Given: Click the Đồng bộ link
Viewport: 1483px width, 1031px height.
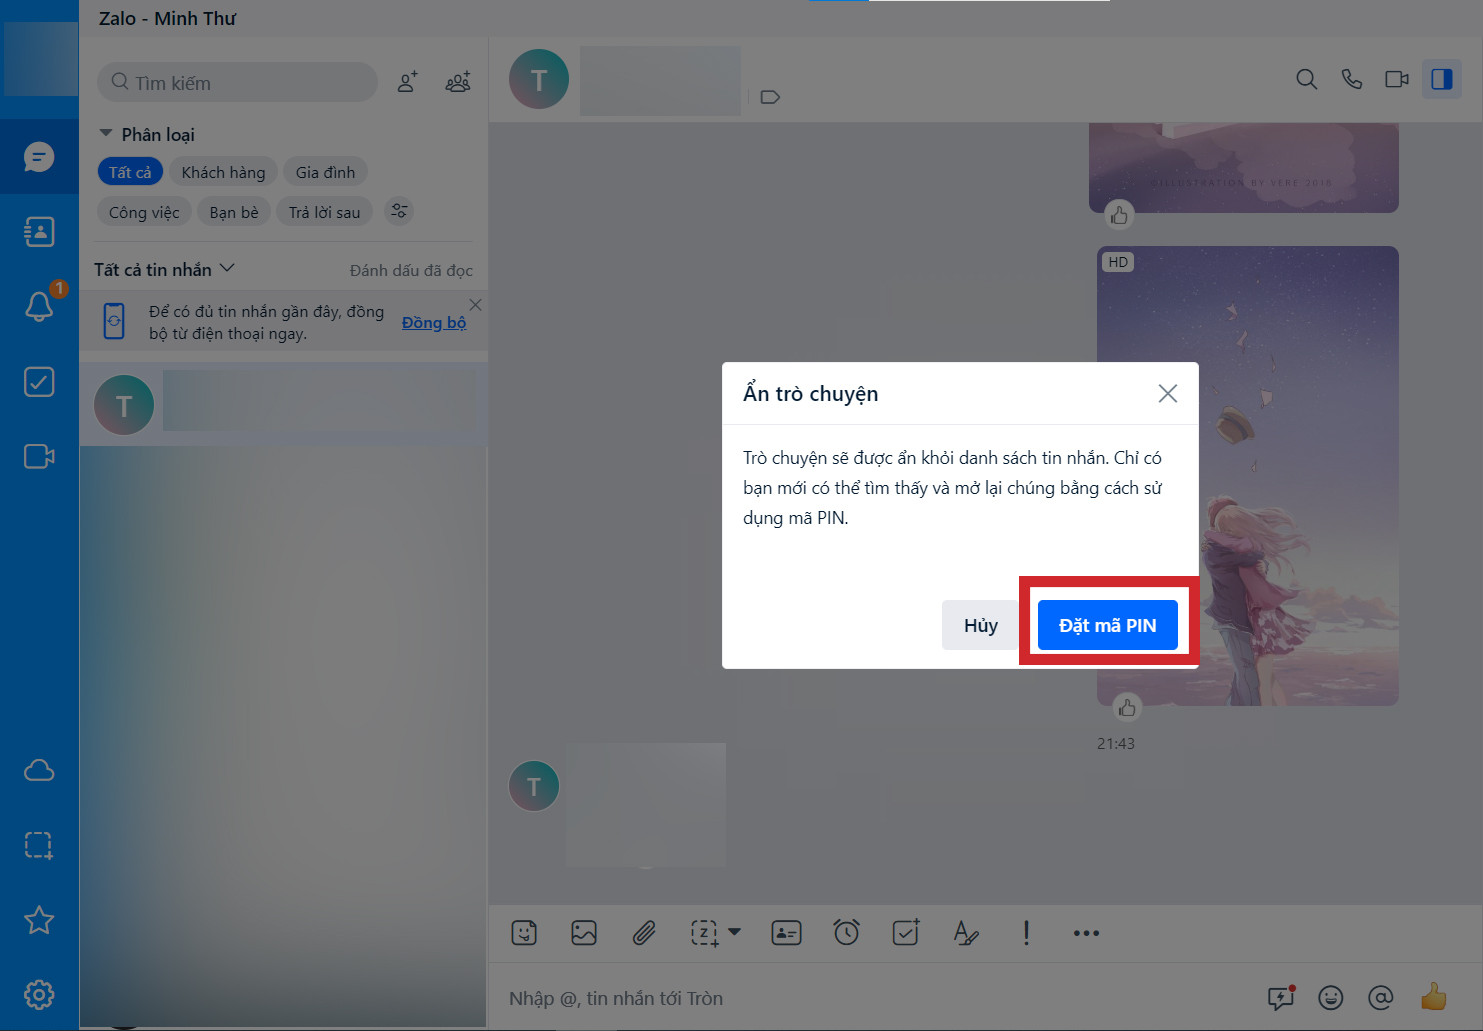Looking at the screenshot, I should (x=434, y=322).
